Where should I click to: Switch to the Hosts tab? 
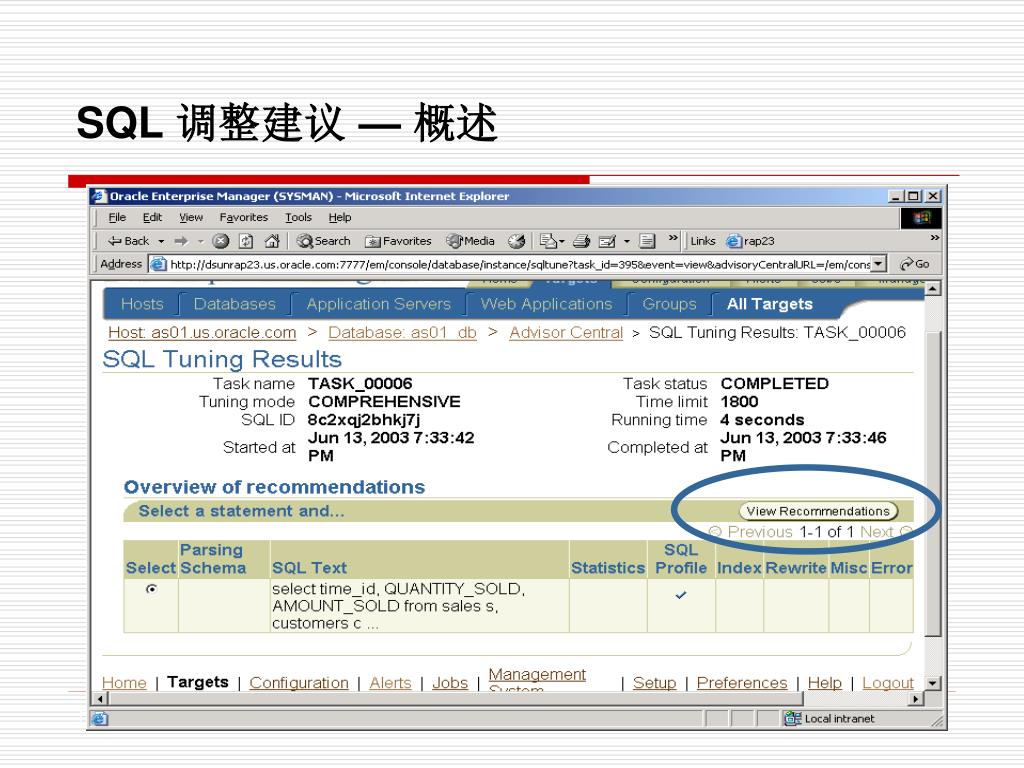[x=142, y=304]
